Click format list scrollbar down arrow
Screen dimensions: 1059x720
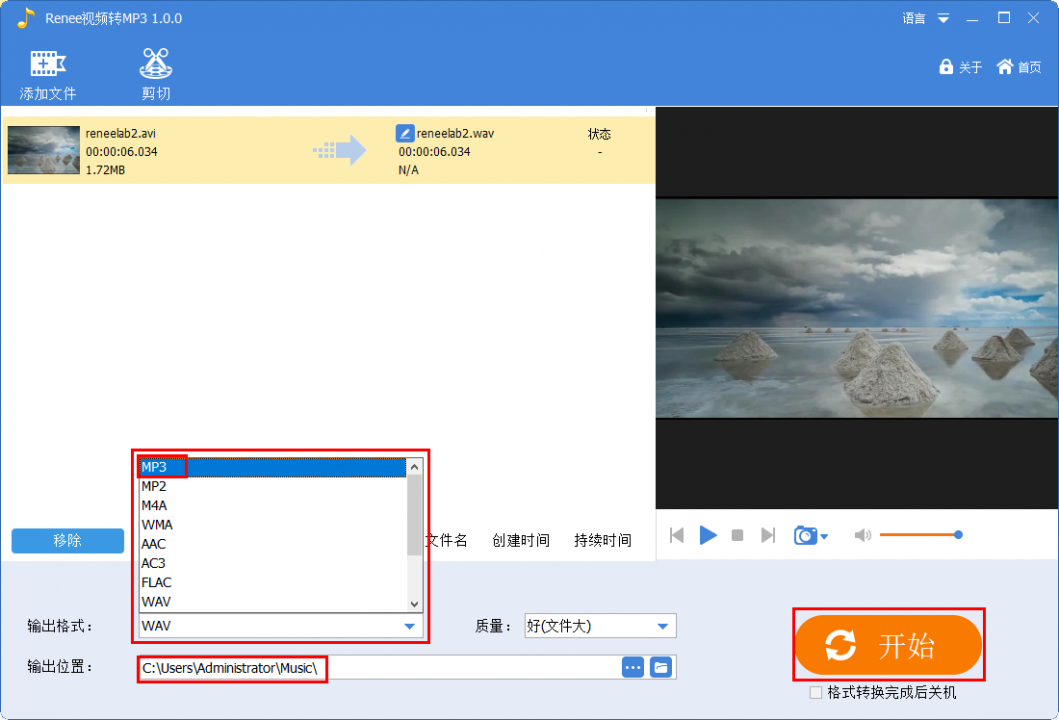[415, 604]
